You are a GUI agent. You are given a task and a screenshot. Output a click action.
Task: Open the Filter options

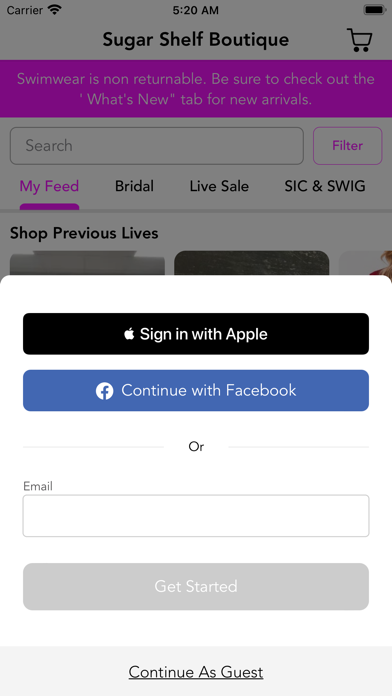pyautogui.click(x=348, y=146)
